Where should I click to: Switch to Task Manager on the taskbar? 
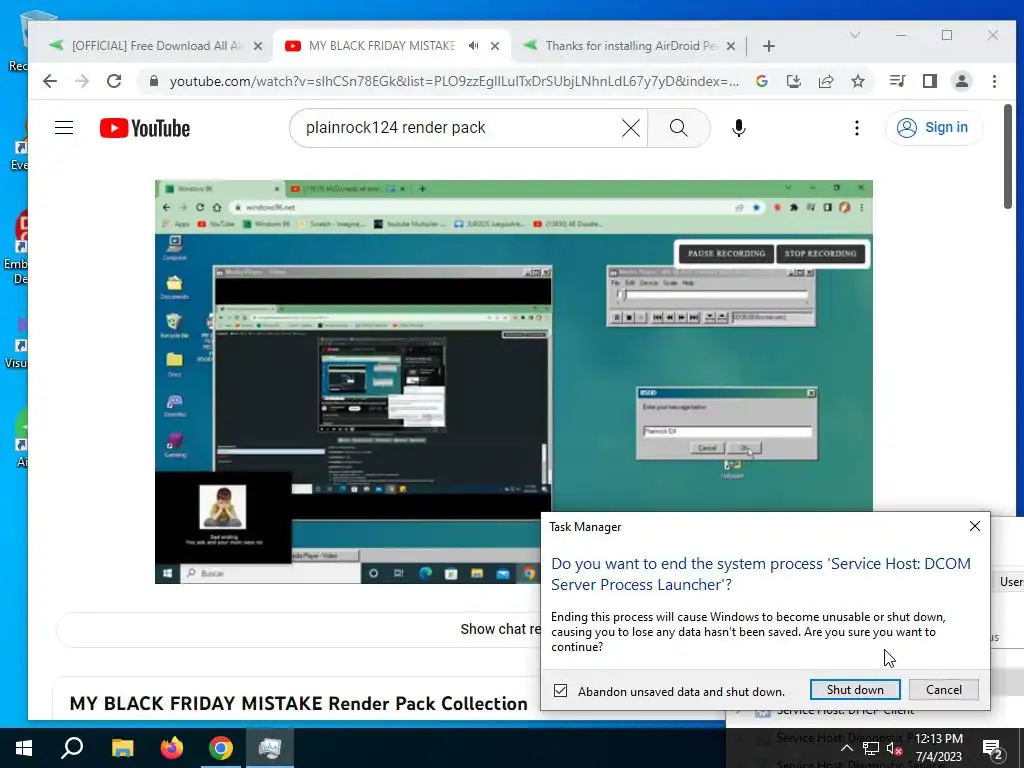[x=270, y=748]
